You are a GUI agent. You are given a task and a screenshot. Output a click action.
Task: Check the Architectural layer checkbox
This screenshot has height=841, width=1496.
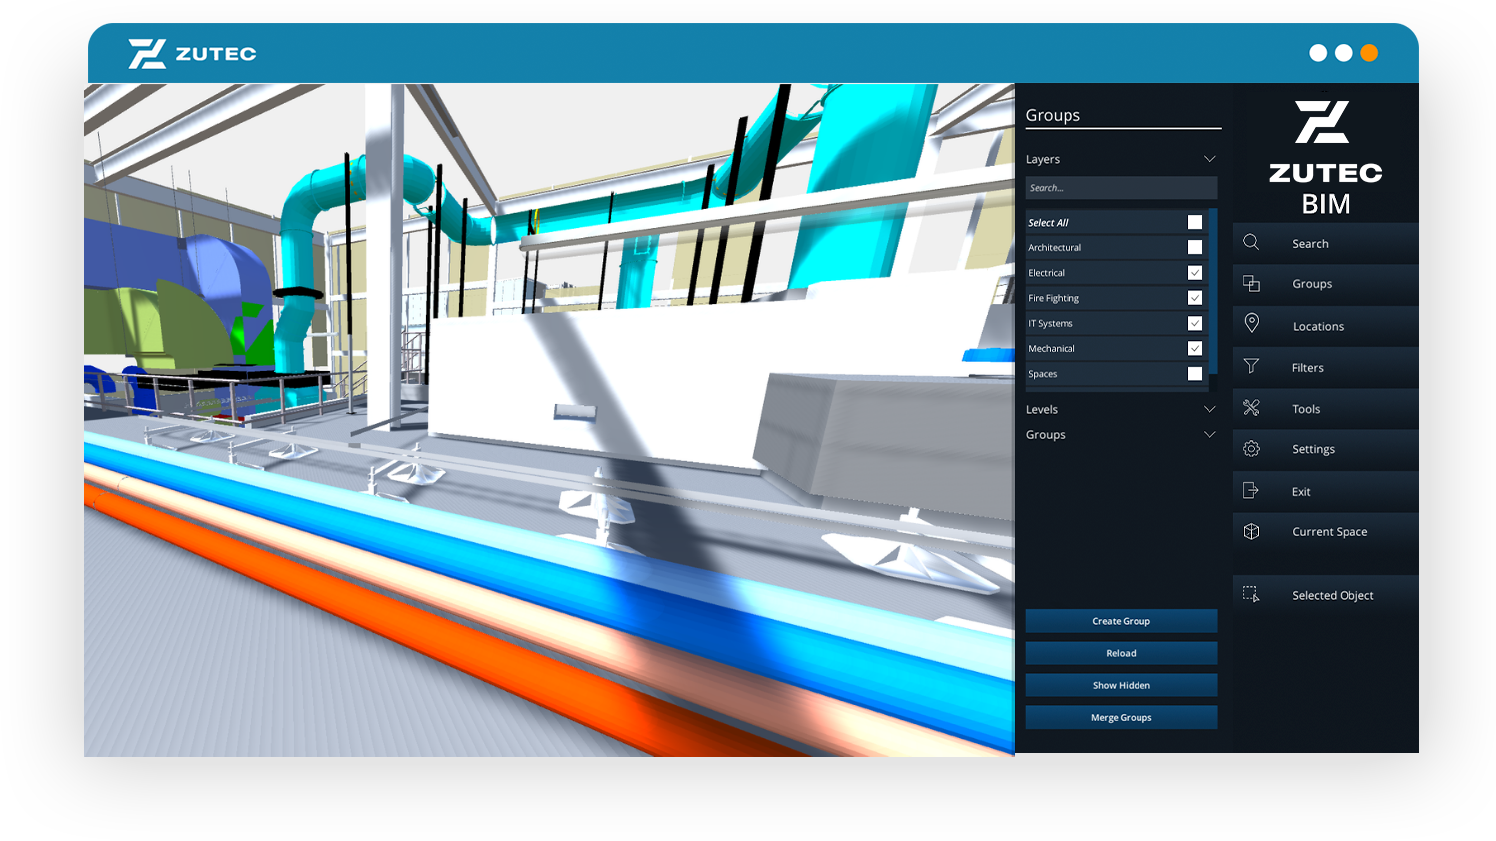pyautogui.click(x=1196, y=247)
